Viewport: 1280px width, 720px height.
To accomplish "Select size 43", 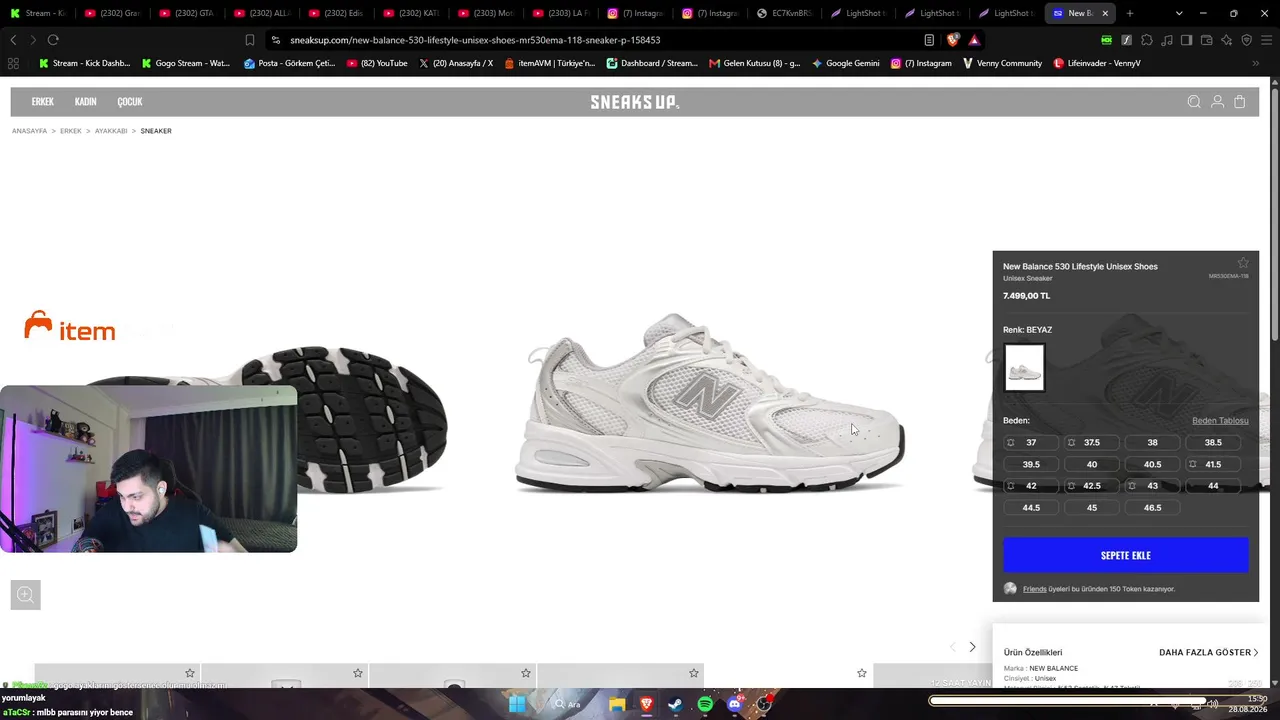I will (x=1152, y=486).
